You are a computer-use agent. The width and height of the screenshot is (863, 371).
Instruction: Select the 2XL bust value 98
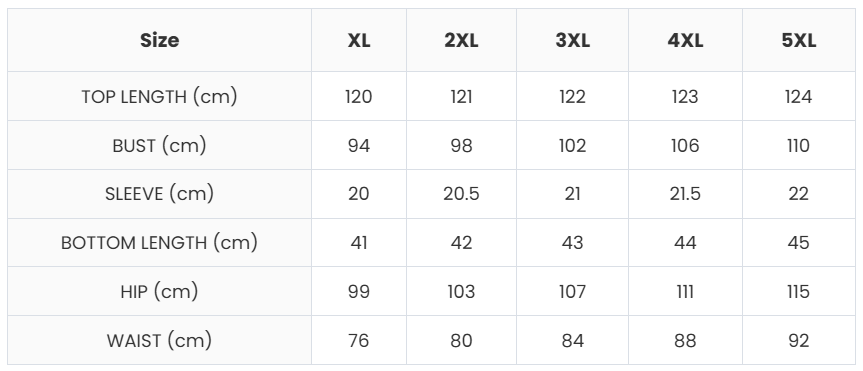[461, 145]
